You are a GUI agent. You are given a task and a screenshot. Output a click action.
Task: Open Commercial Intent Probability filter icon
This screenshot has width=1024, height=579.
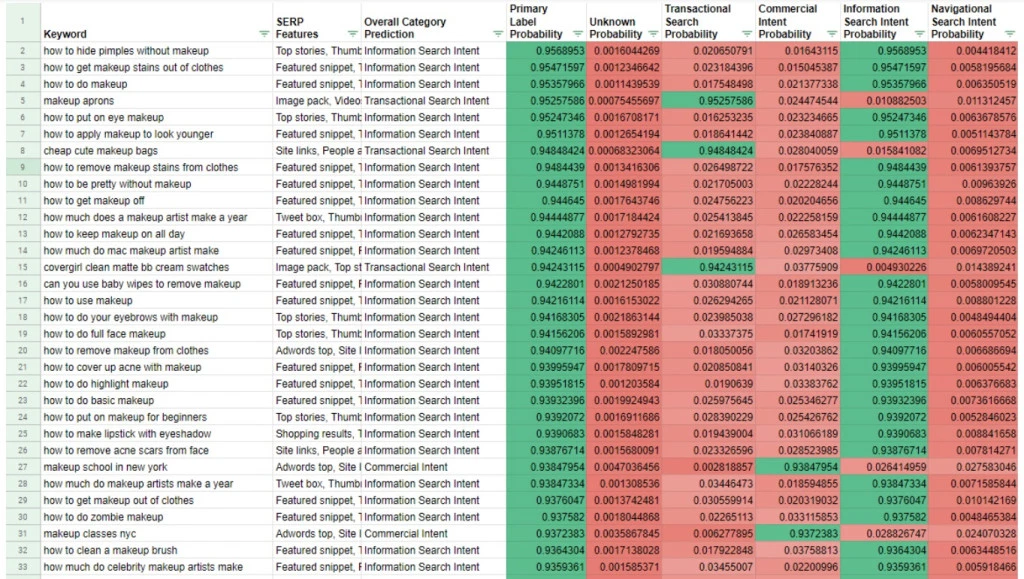click(x=827, y=34)
